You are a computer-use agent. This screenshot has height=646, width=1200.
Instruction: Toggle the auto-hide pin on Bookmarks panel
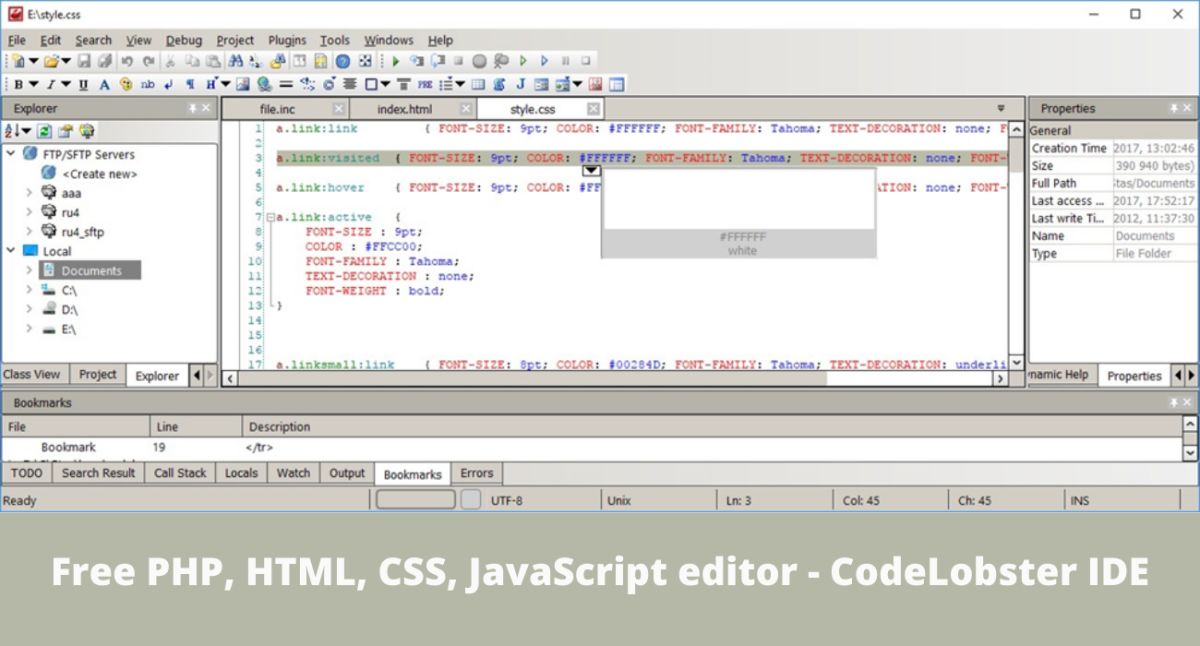click(x=1174, y=402)
